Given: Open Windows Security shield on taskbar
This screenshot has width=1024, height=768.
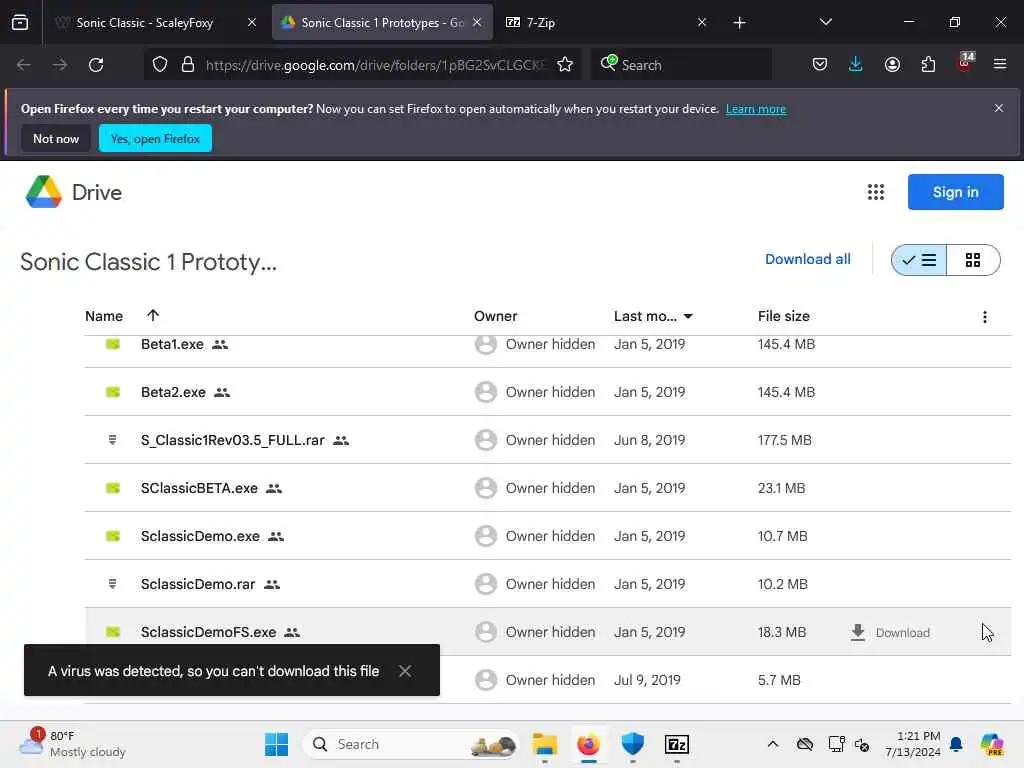Looking at the screenshot, I should 633,744.
